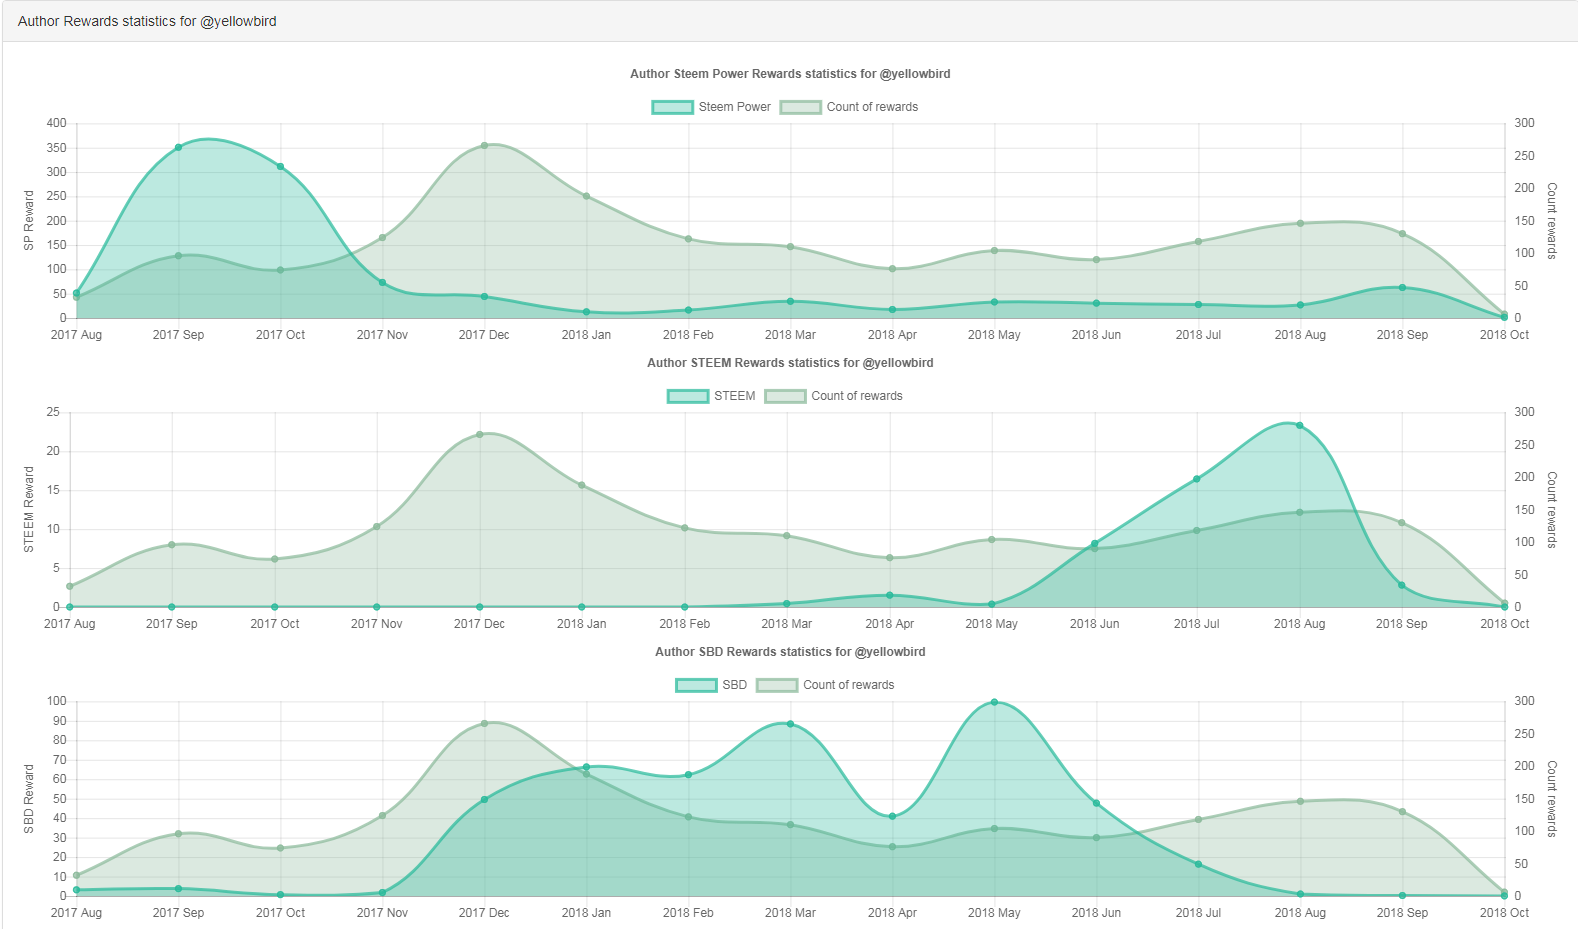Click SBD data point at 2018 Jan
Viewport: 1578px width, 929px height.
tap(586, 767)
